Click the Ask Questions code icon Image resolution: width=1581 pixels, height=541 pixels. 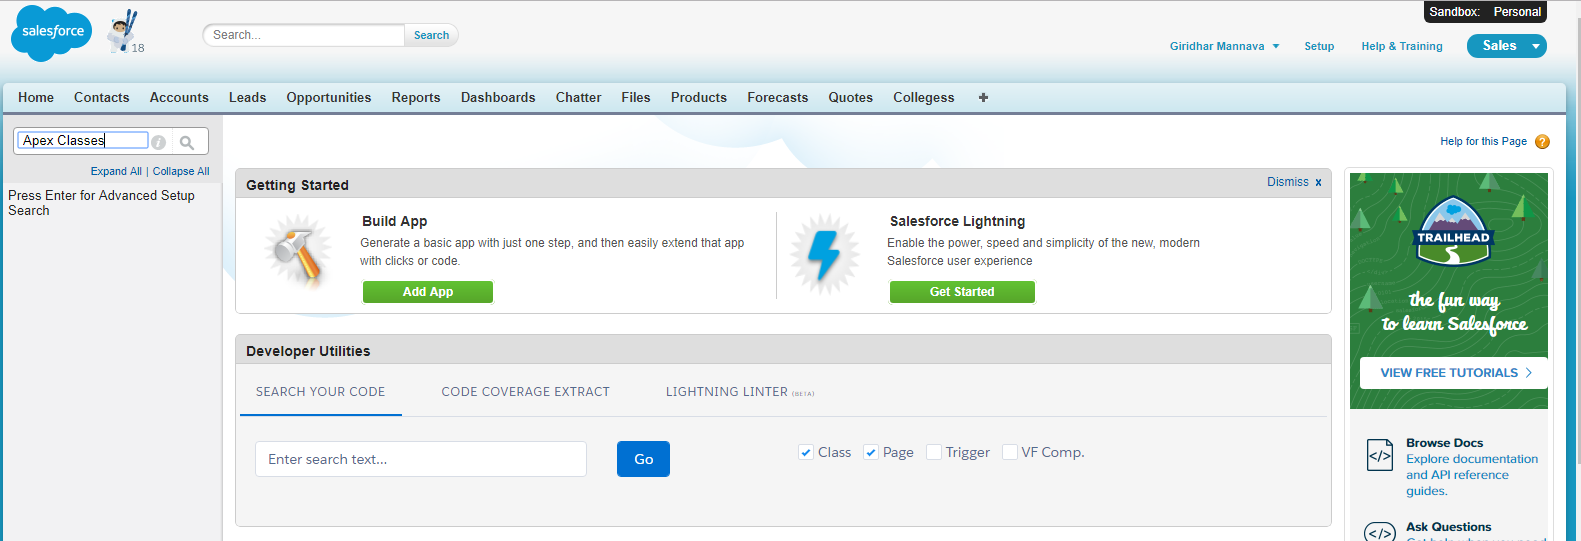(1380, 531)
